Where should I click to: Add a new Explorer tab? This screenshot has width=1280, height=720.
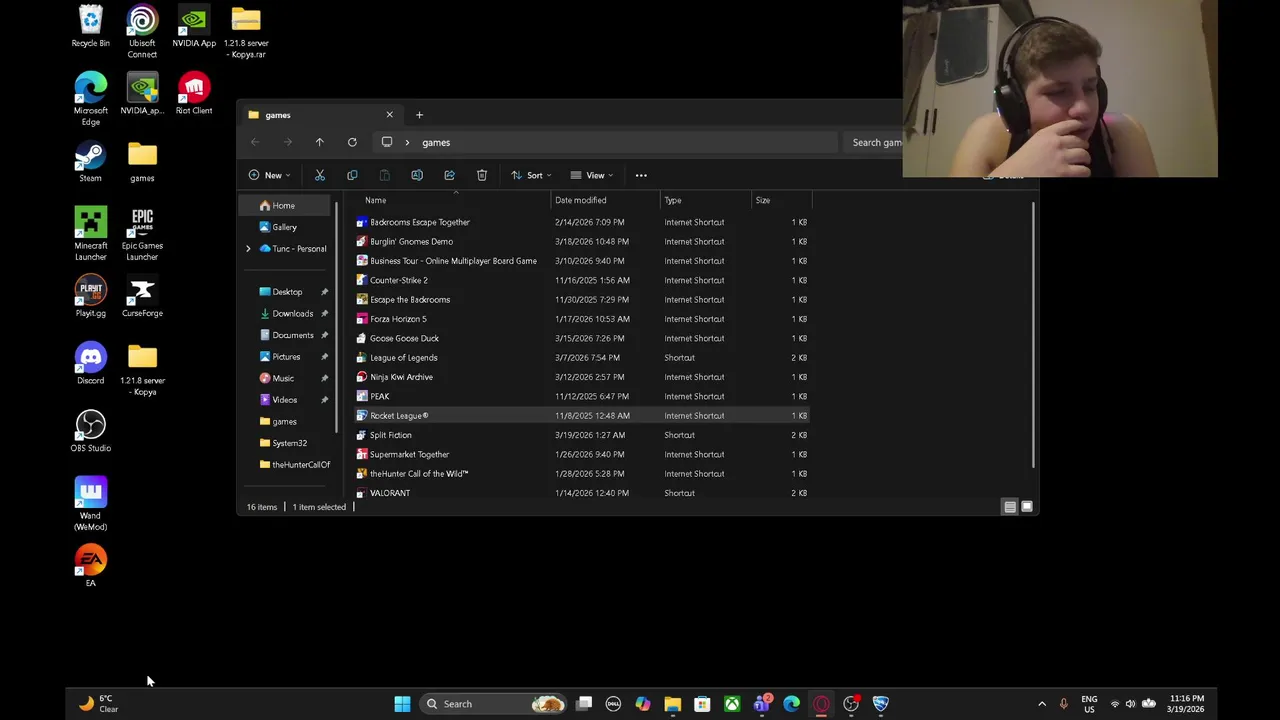tap(419, 115)
